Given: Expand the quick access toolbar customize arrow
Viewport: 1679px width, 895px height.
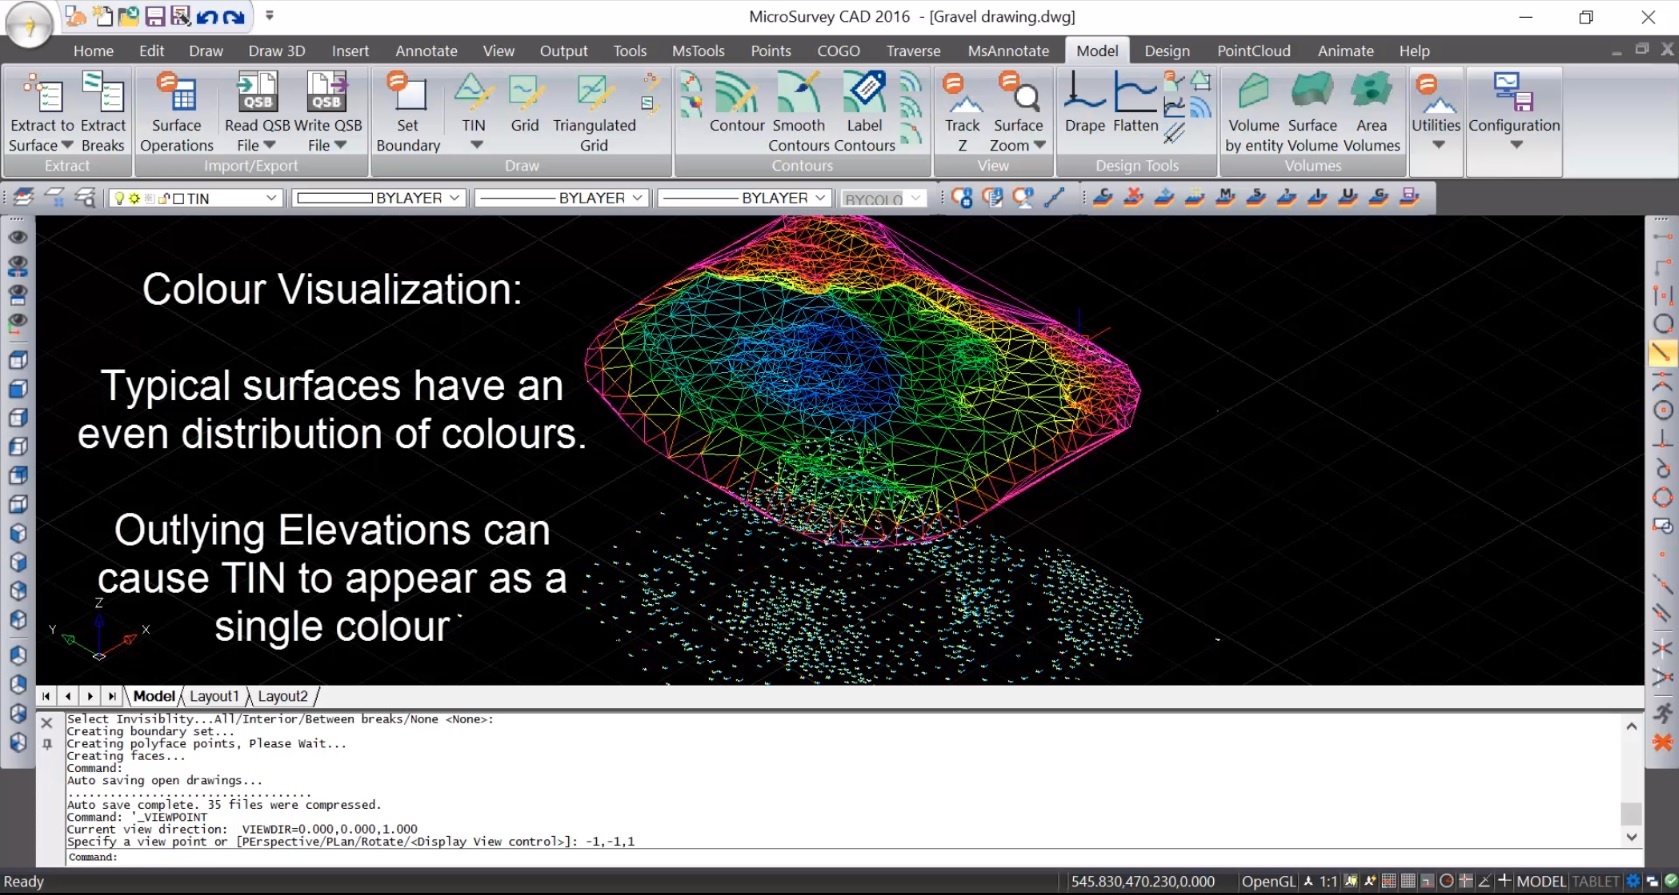Looking at the screenshot, I should (x=269, y=16).
